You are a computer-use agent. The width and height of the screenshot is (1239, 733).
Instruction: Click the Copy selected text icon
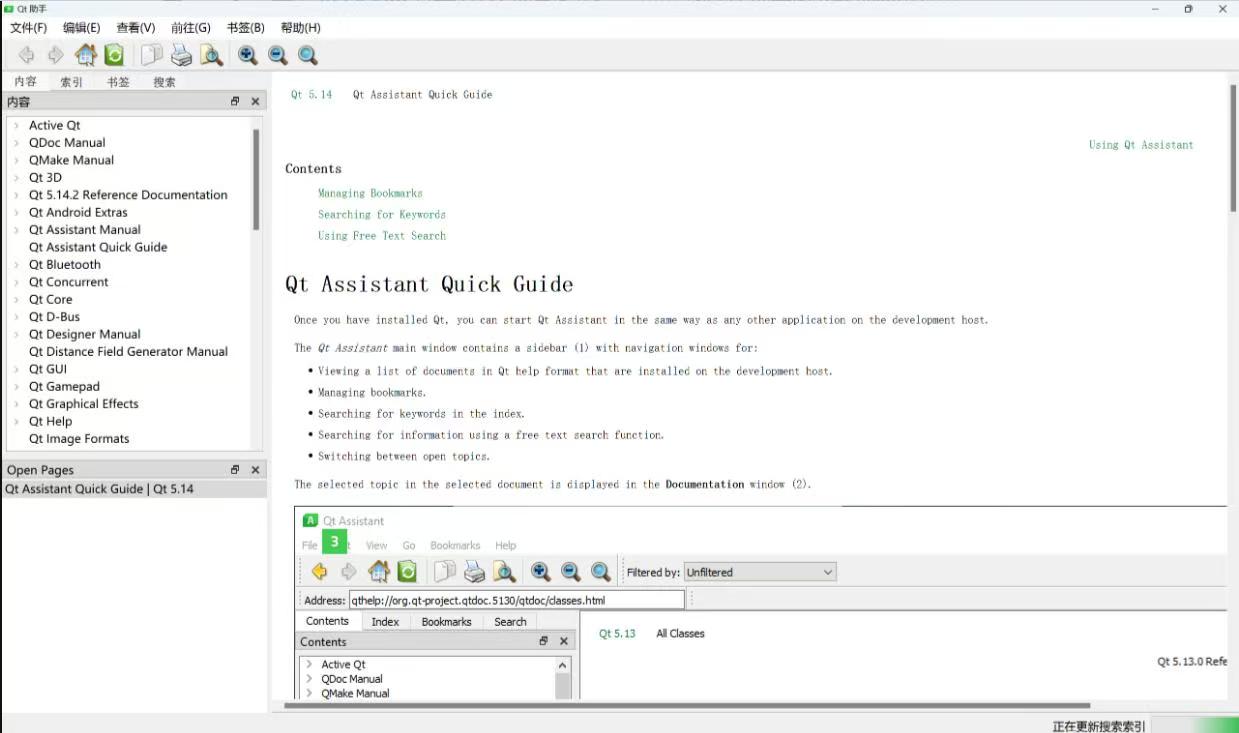[151, 55]
